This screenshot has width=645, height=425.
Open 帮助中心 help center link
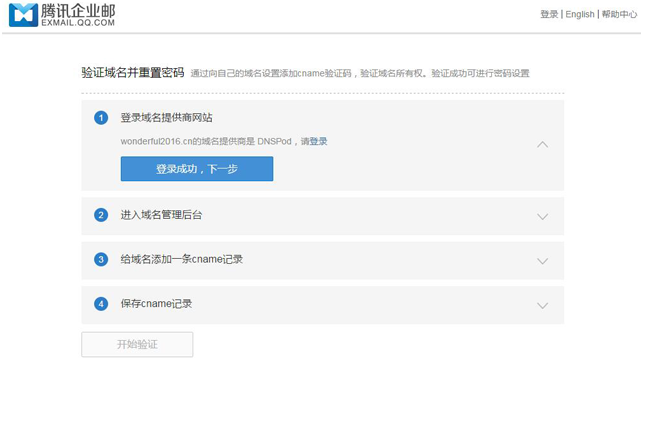pos(619,15)
